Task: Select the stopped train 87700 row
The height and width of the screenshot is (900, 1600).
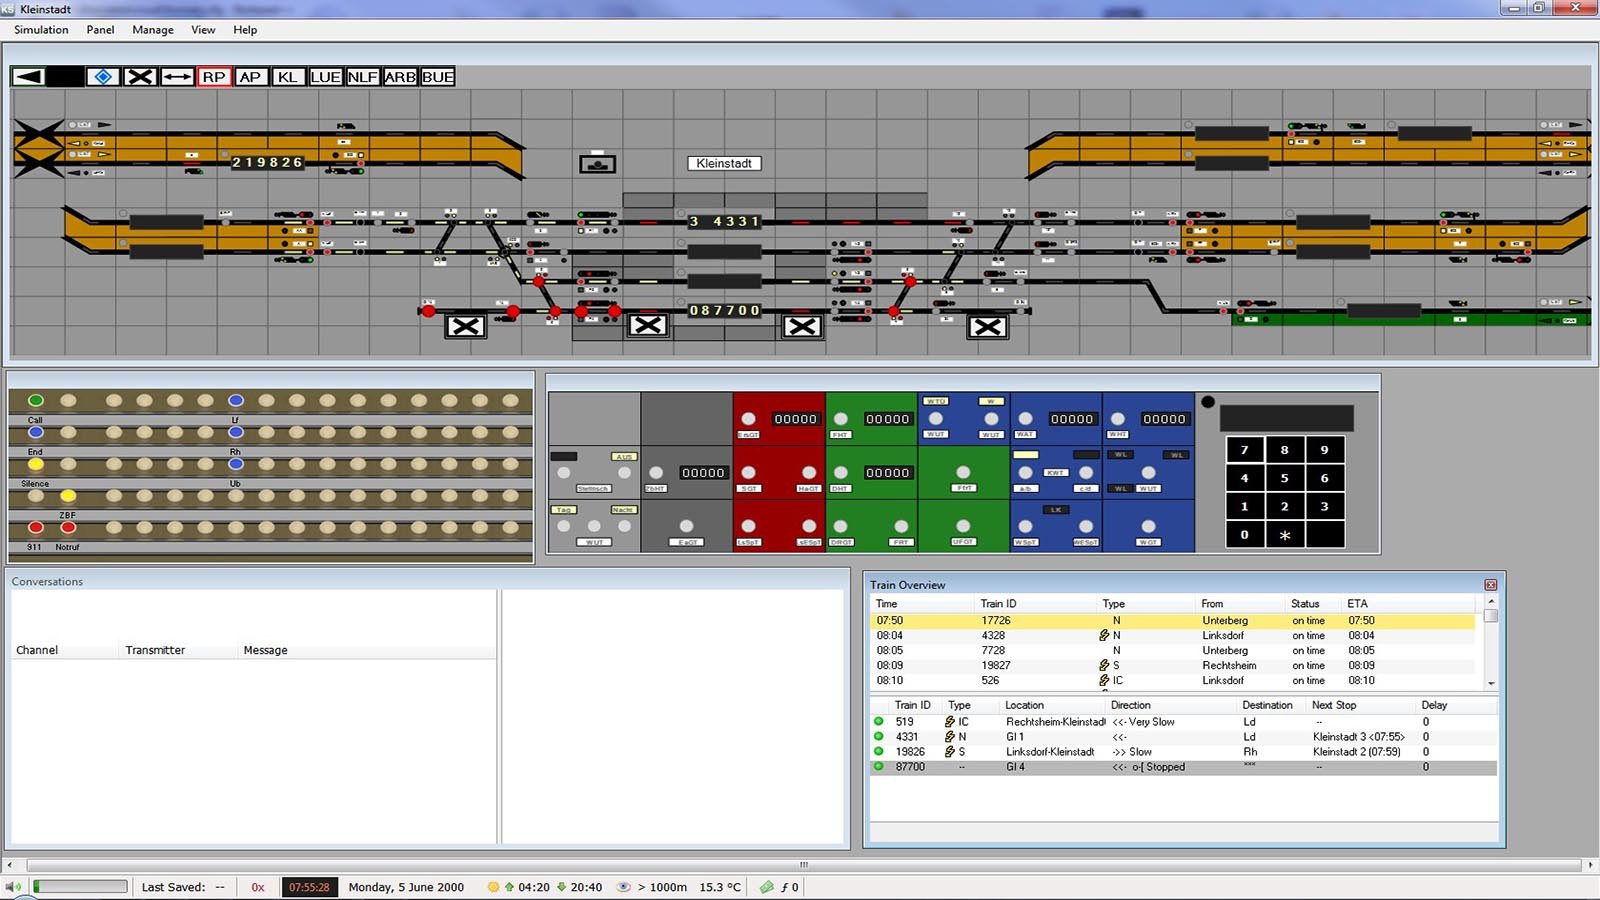Action: (x=1184, y=767)
